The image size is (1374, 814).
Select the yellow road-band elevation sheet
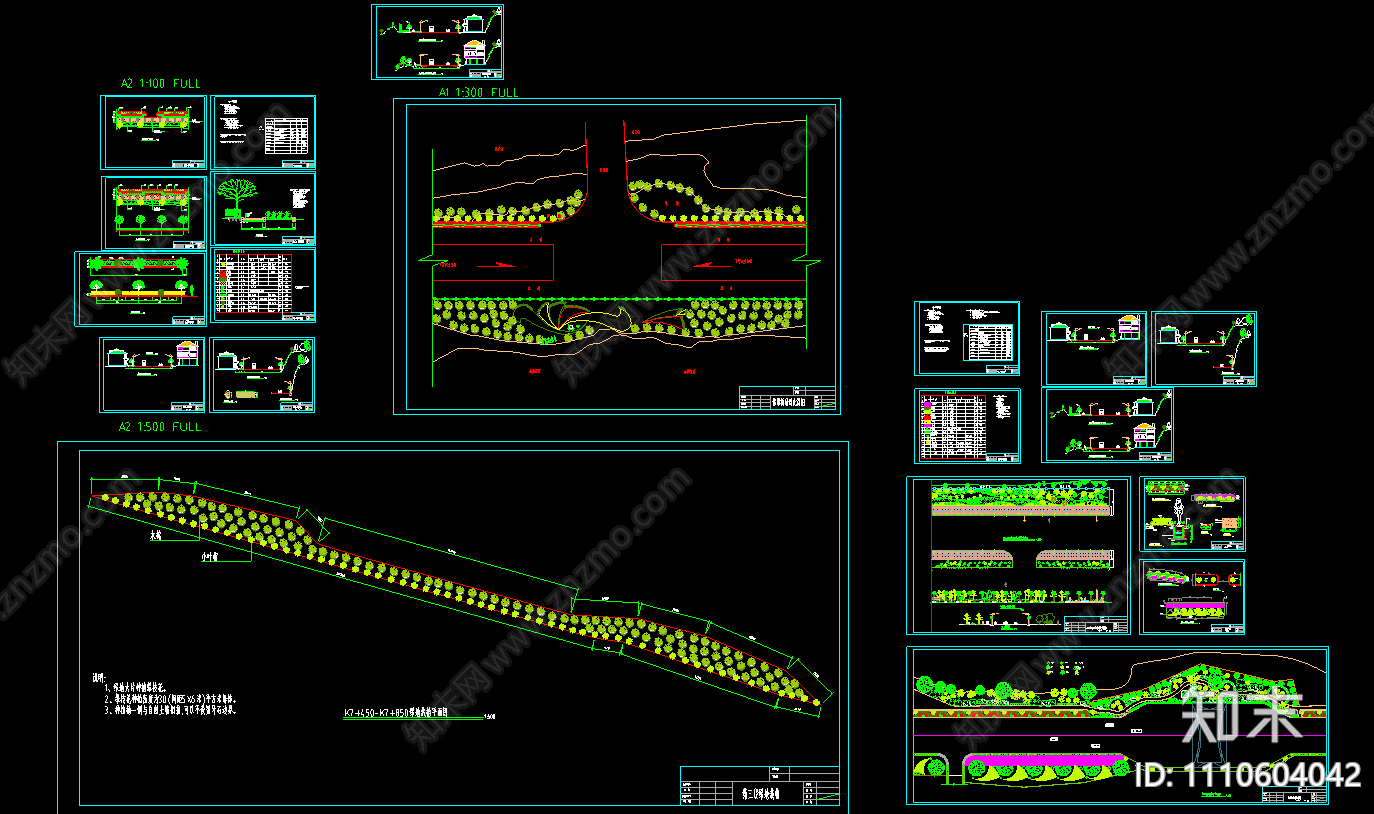(142, 288)
